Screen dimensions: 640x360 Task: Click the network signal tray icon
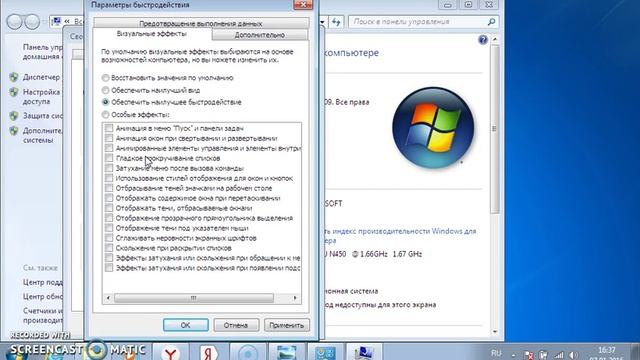coord(559,355)
